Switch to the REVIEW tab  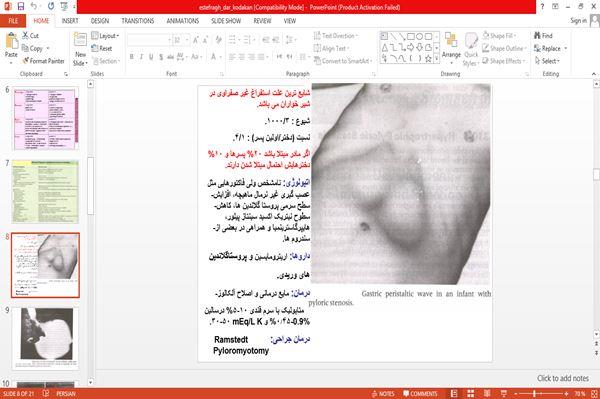point(262,21)
